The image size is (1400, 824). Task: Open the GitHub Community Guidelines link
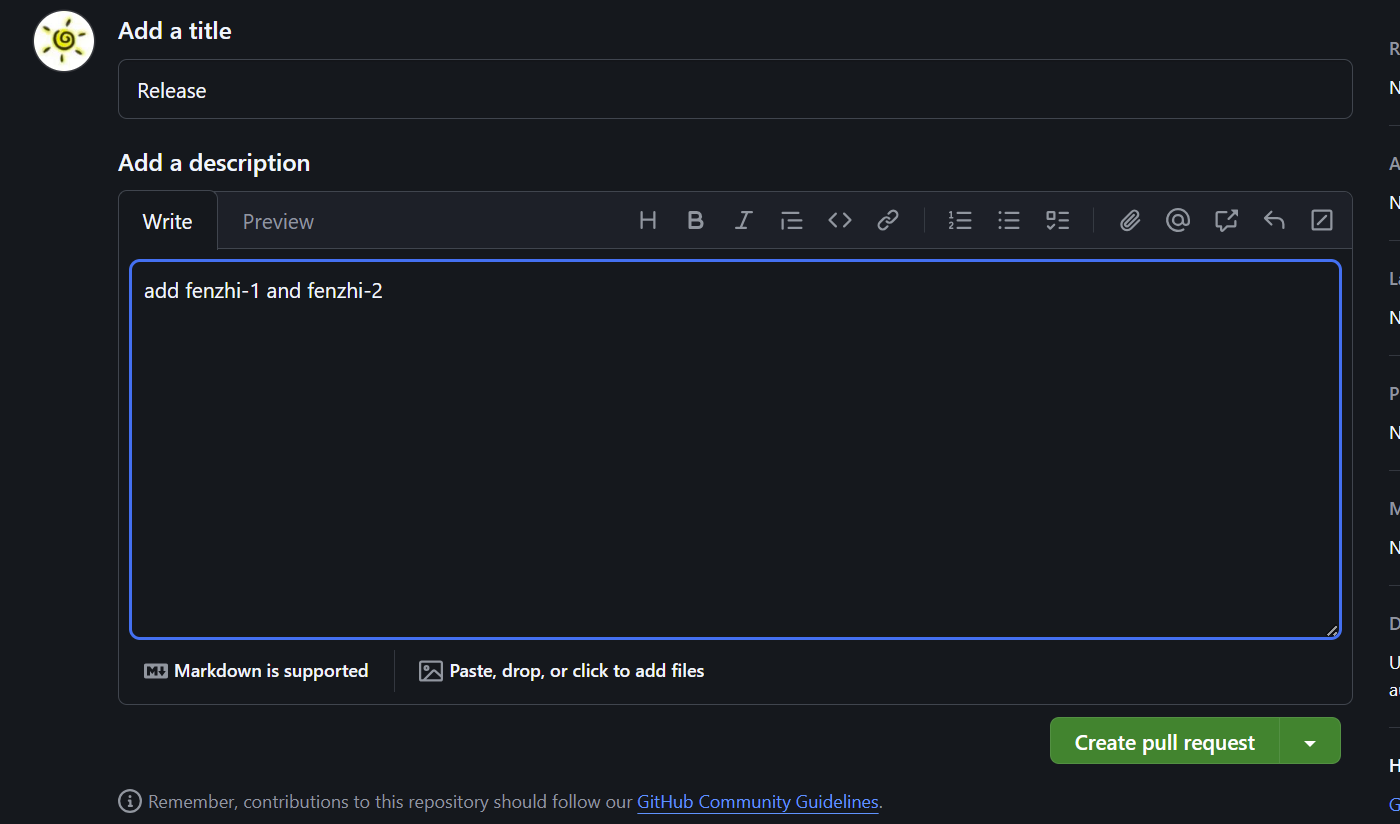757,802
